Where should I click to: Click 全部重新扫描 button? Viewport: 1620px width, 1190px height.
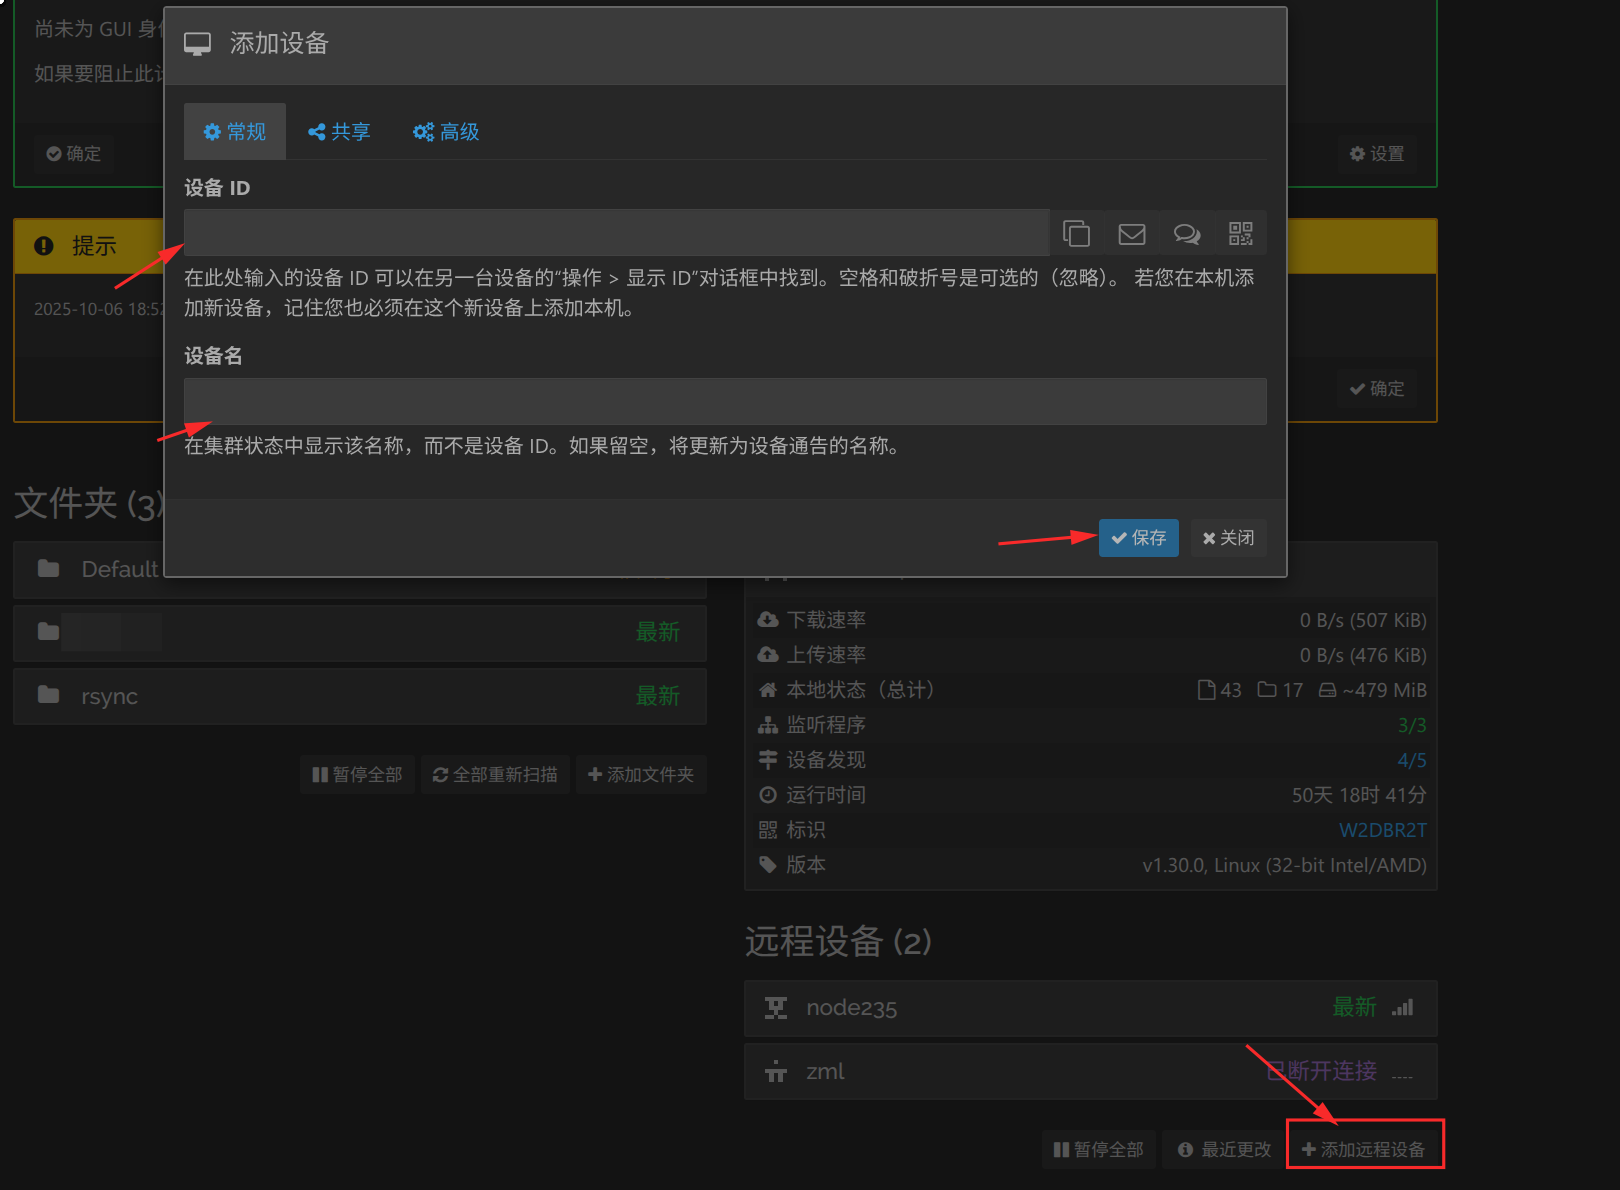tap(495, 775)
